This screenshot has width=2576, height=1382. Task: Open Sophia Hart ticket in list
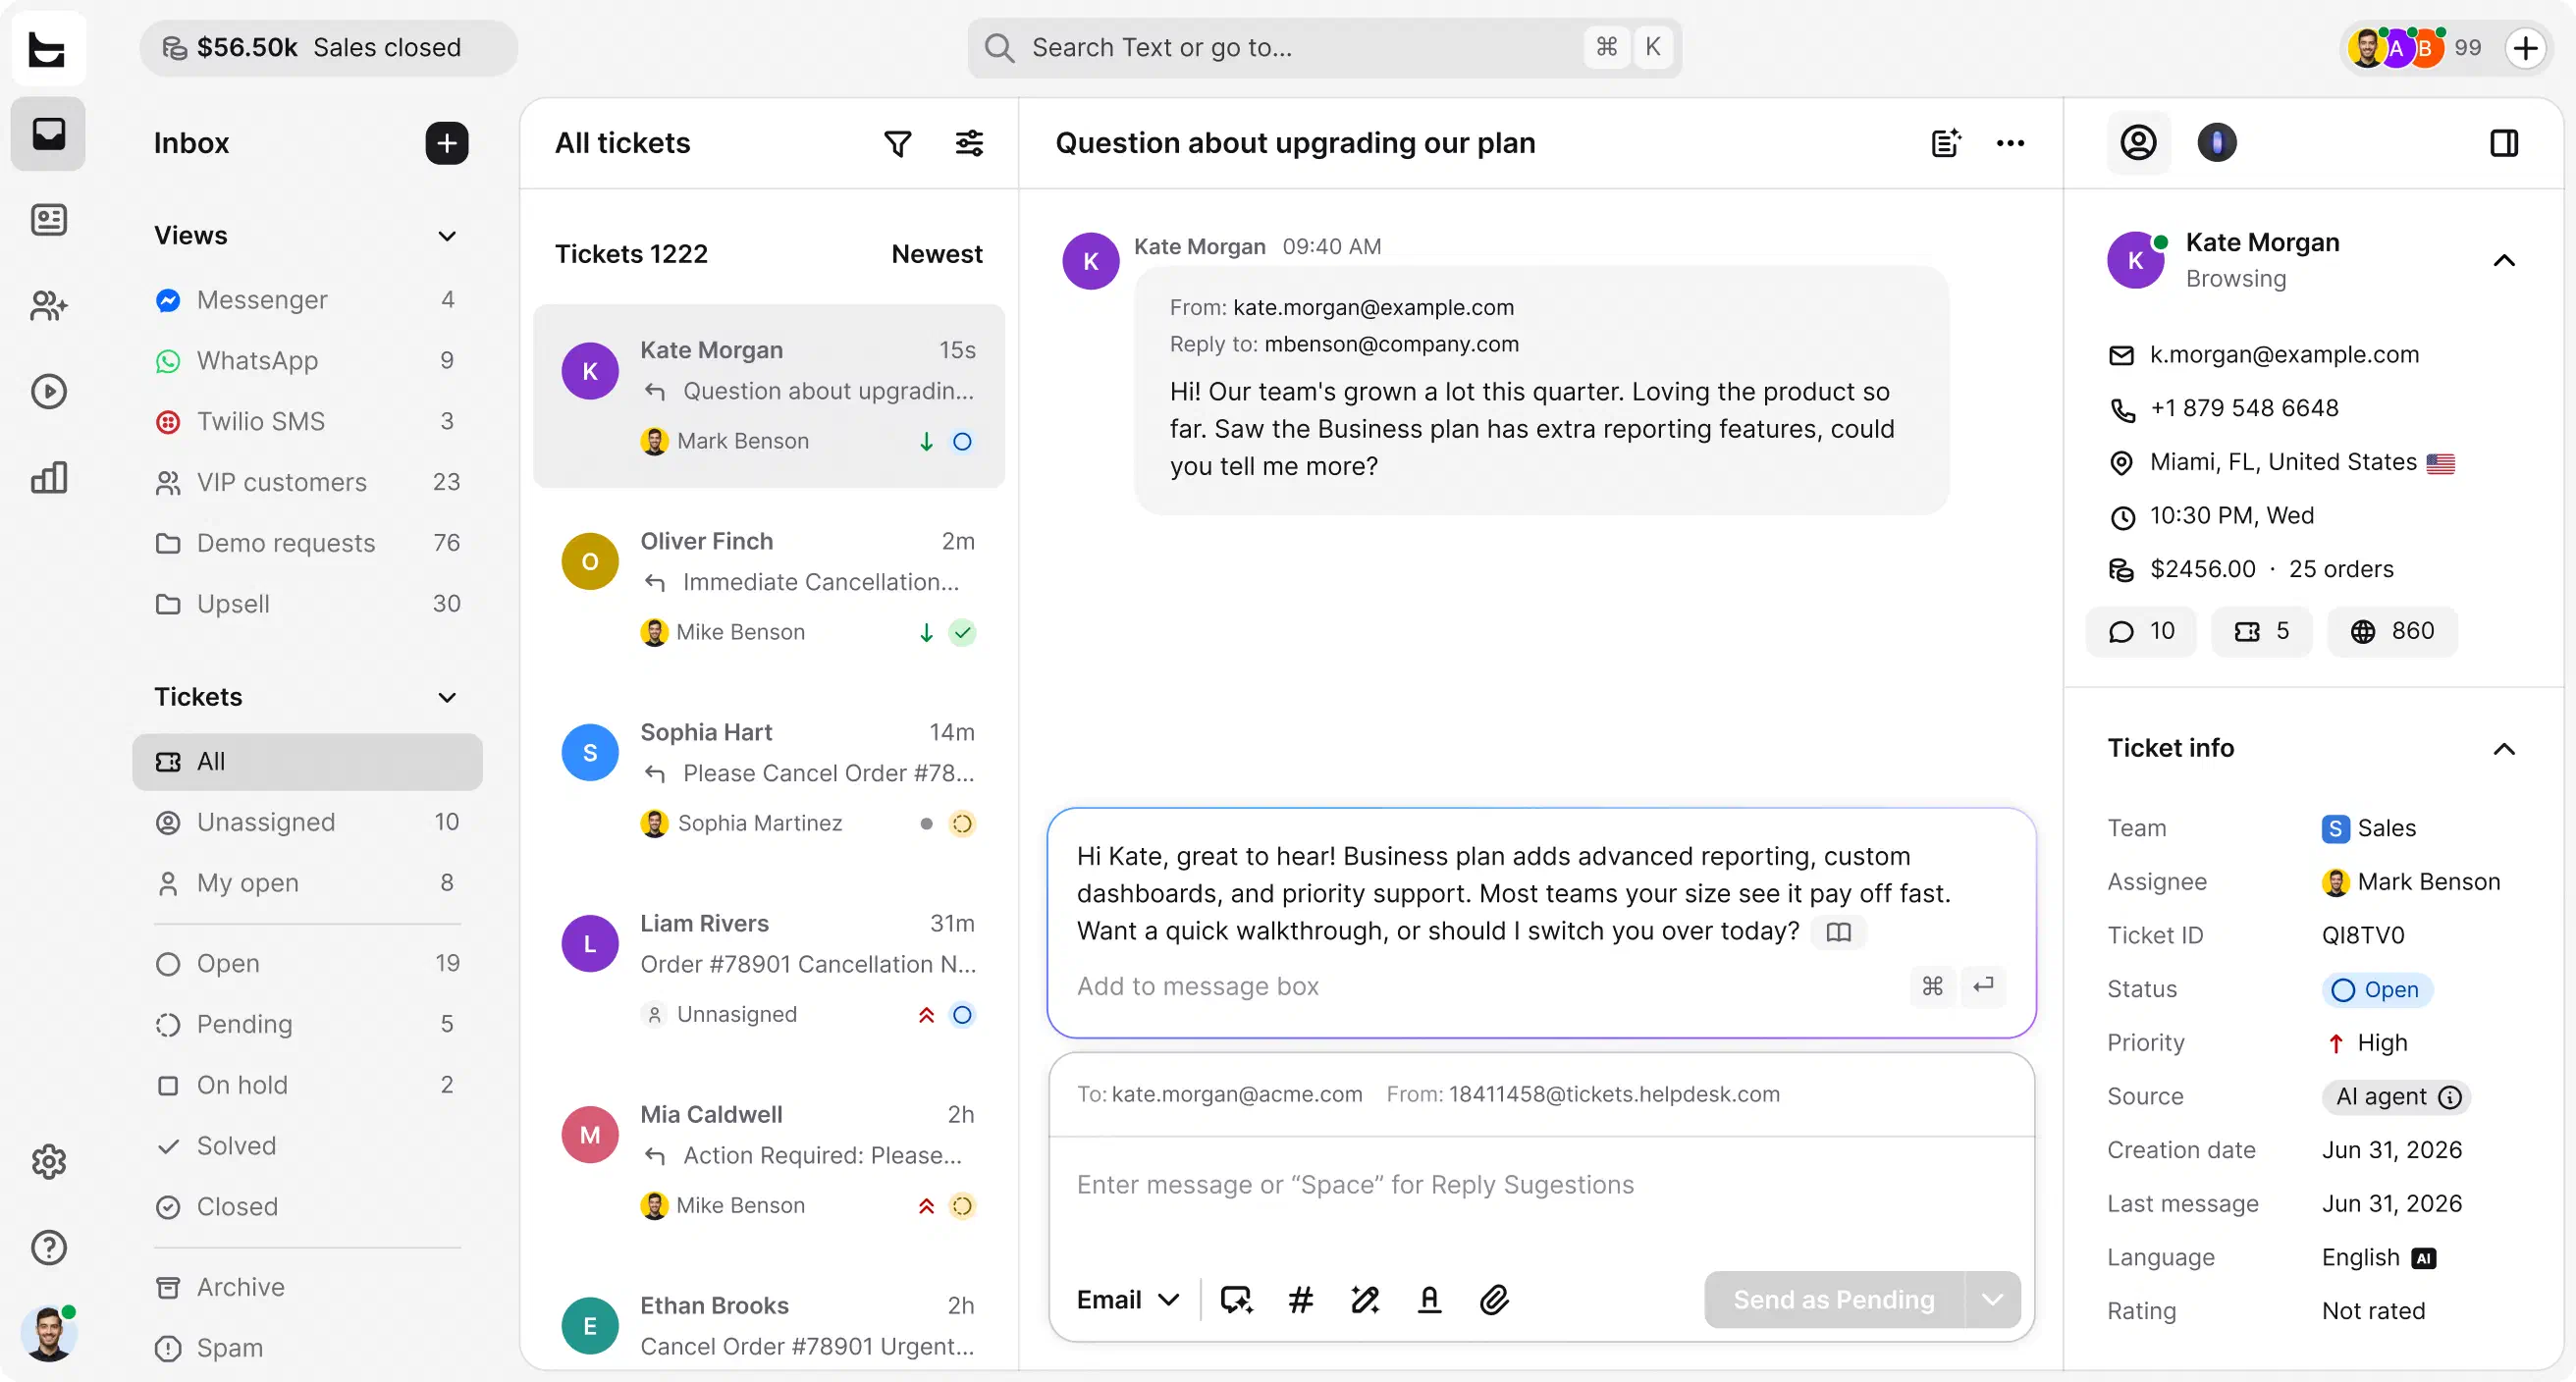click(768, 778)
